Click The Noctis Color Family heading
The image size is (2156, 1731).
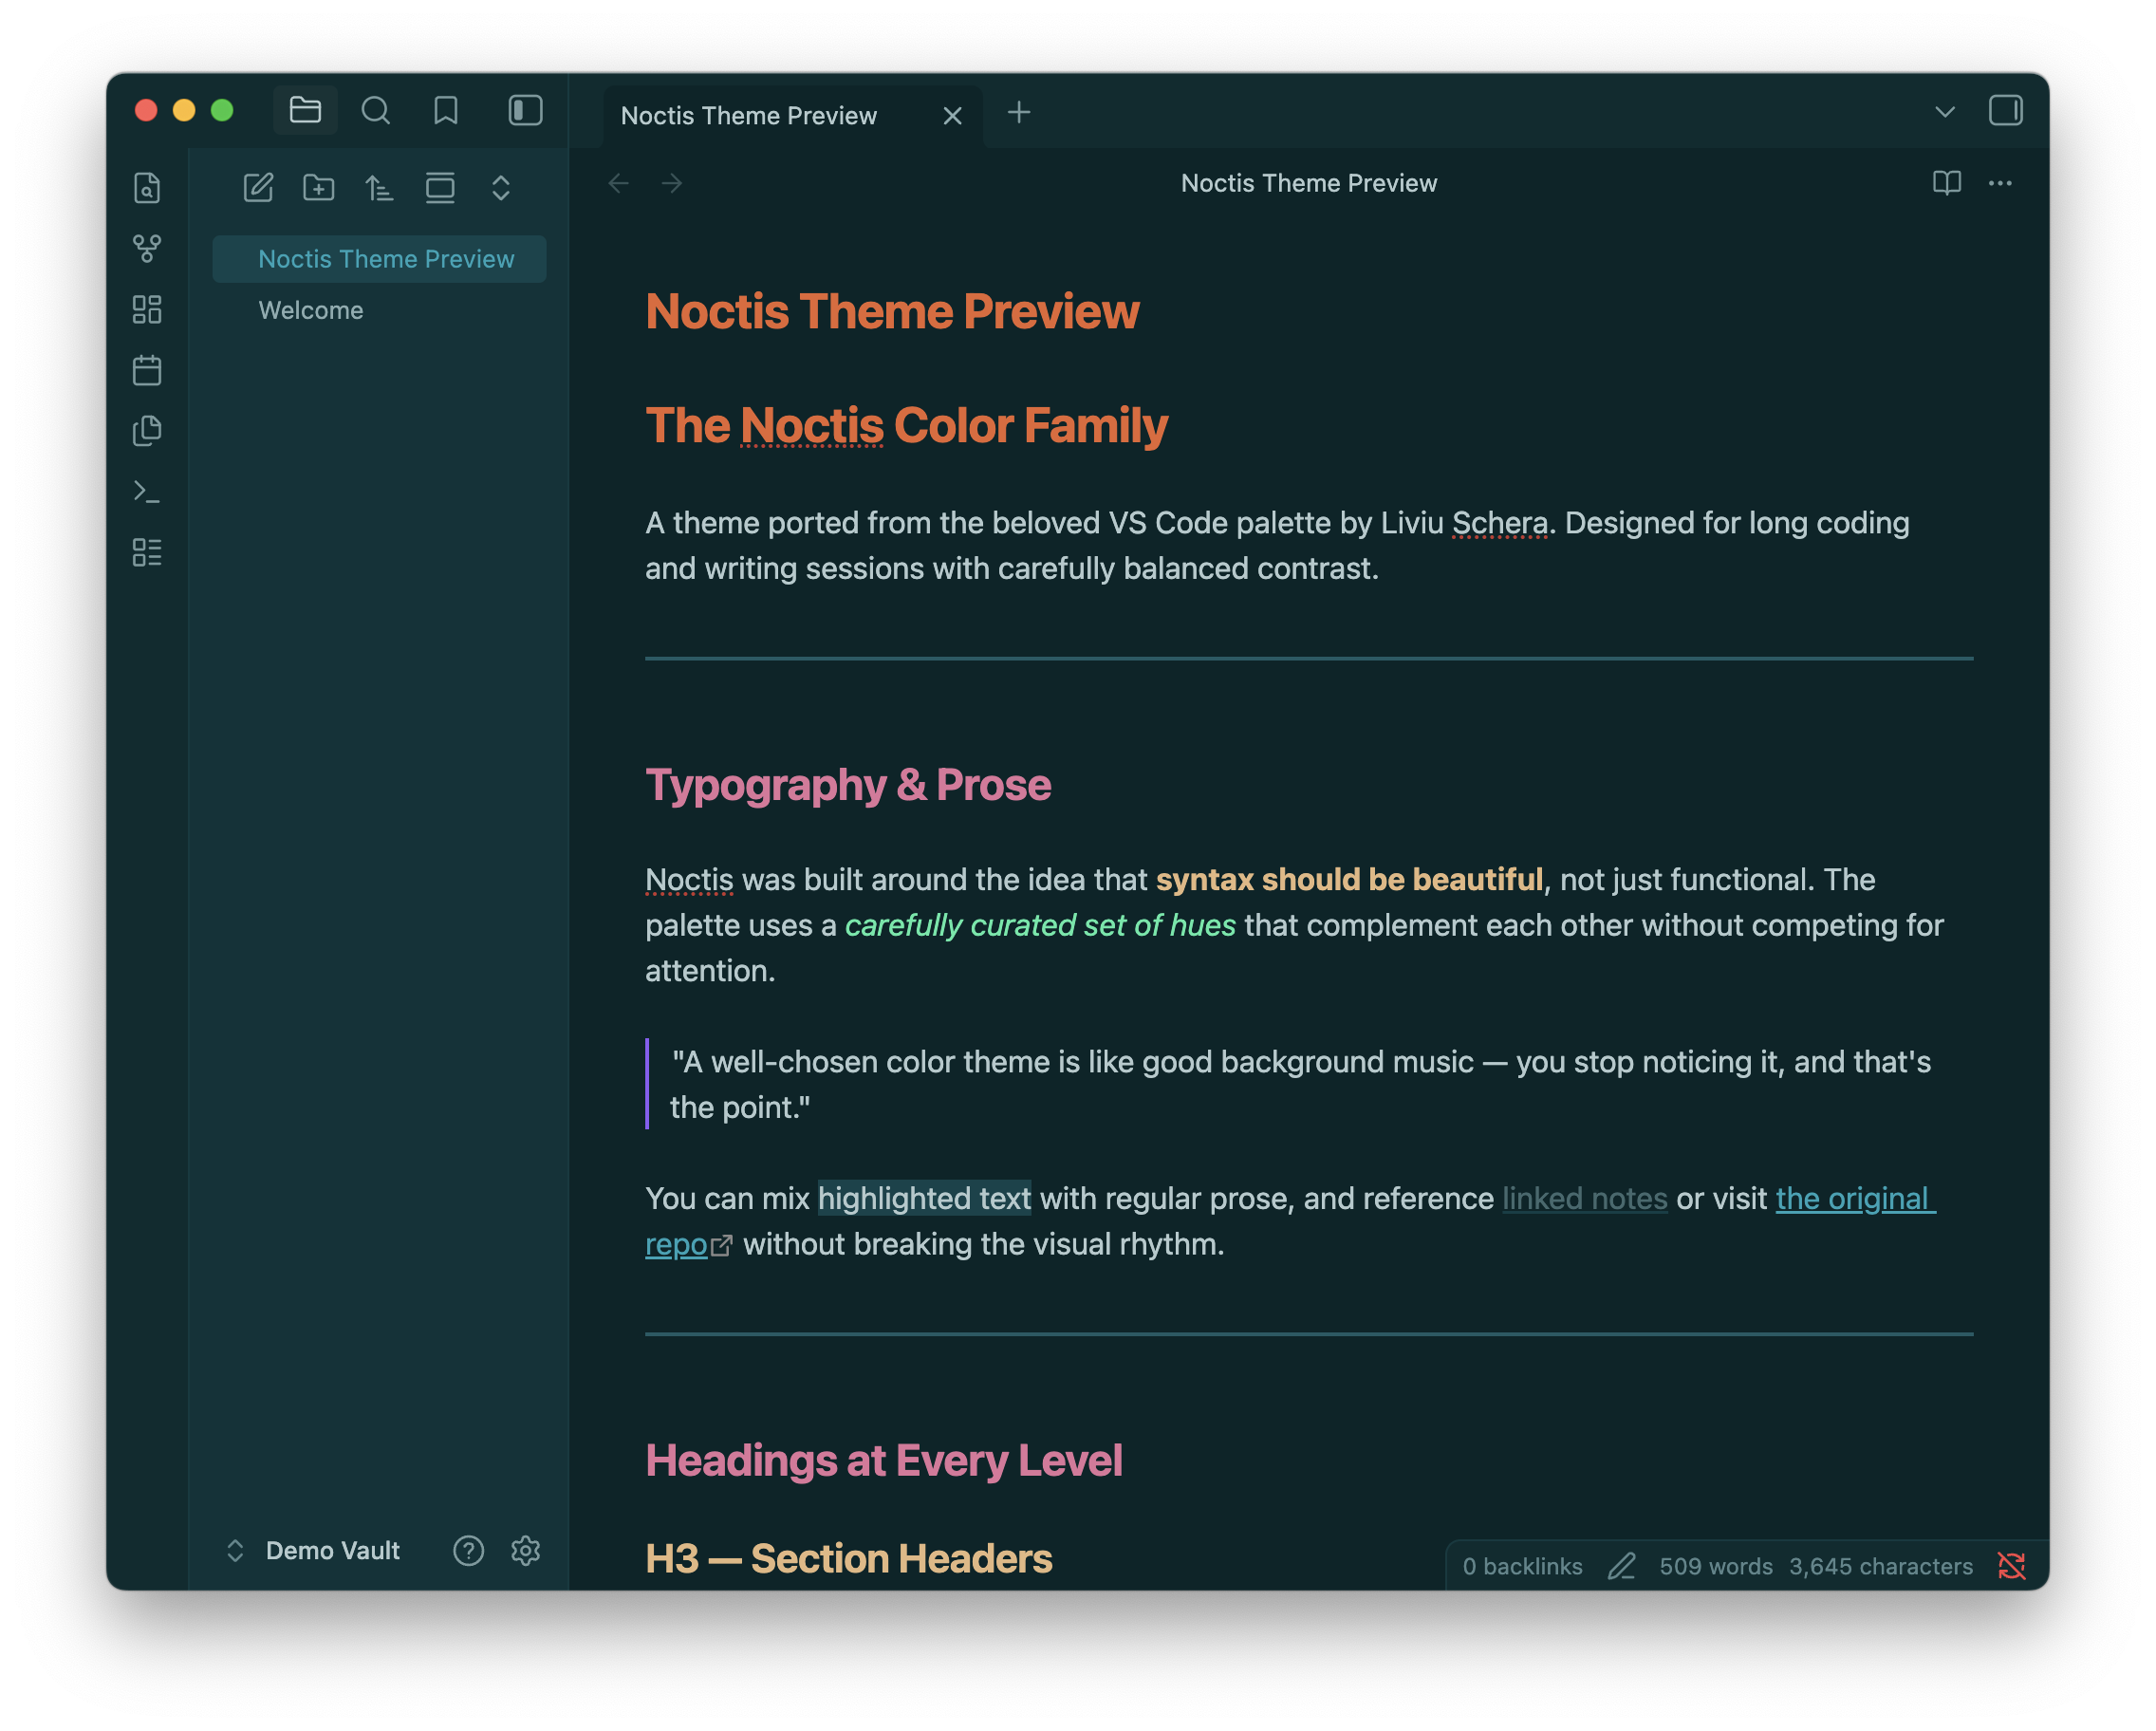[906, 425]
